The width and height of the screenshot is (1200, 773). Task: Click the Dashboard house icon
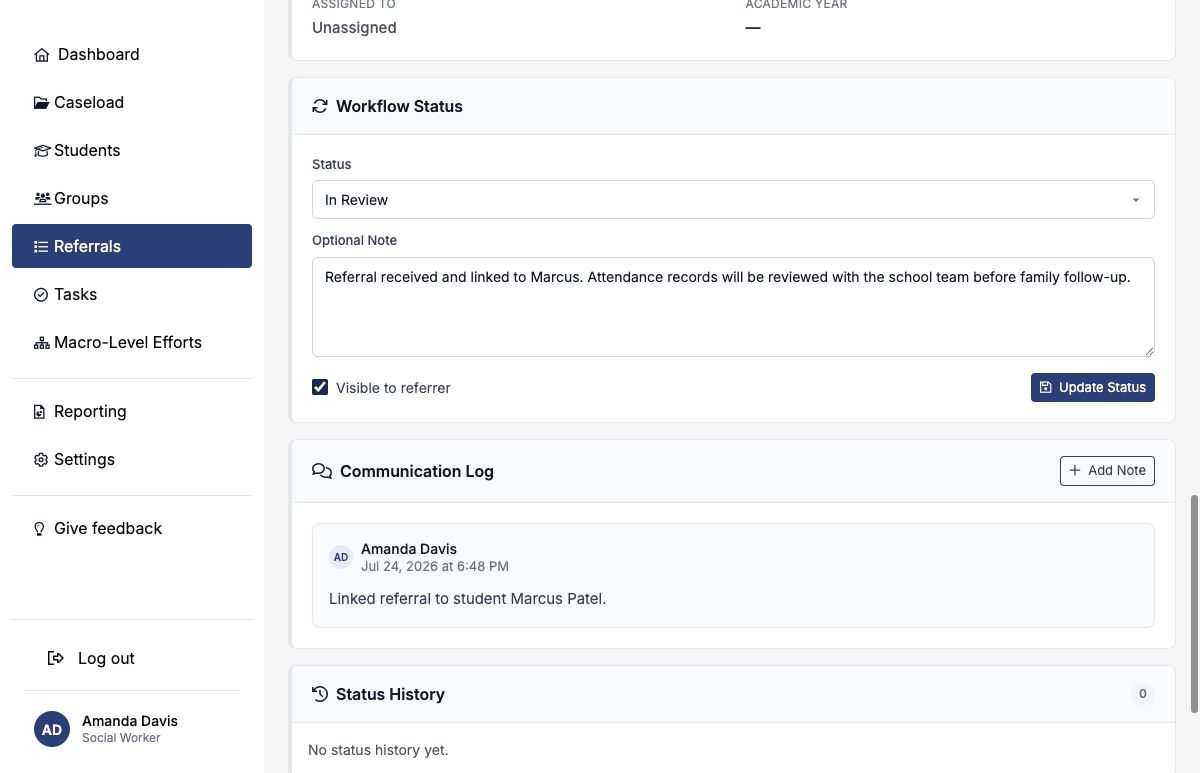[x=42, y=55]
